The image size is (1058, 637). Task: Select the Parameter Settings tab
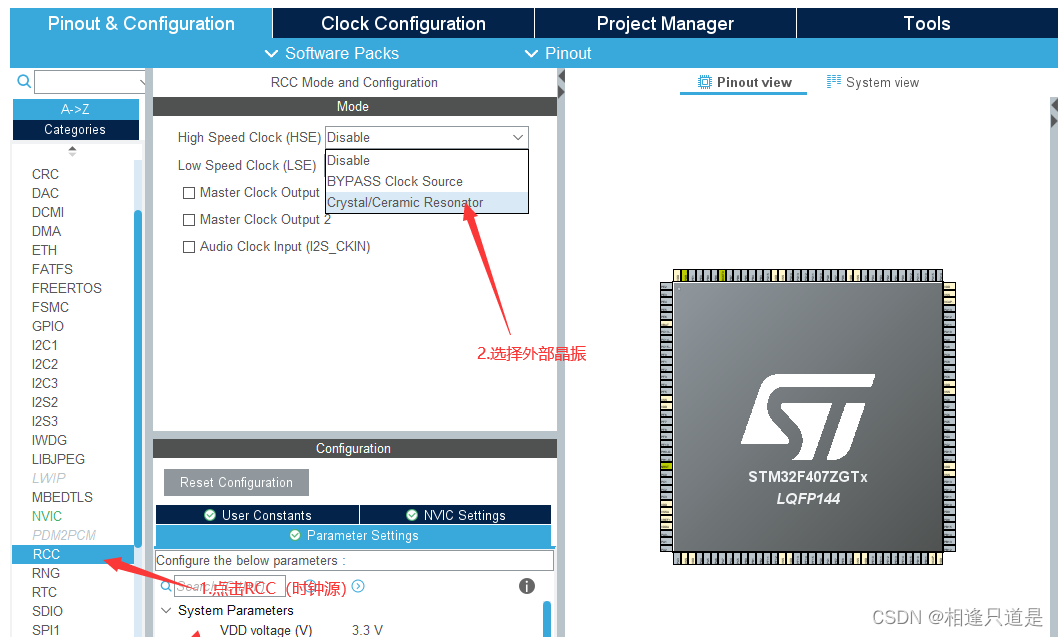click(354, 535)
